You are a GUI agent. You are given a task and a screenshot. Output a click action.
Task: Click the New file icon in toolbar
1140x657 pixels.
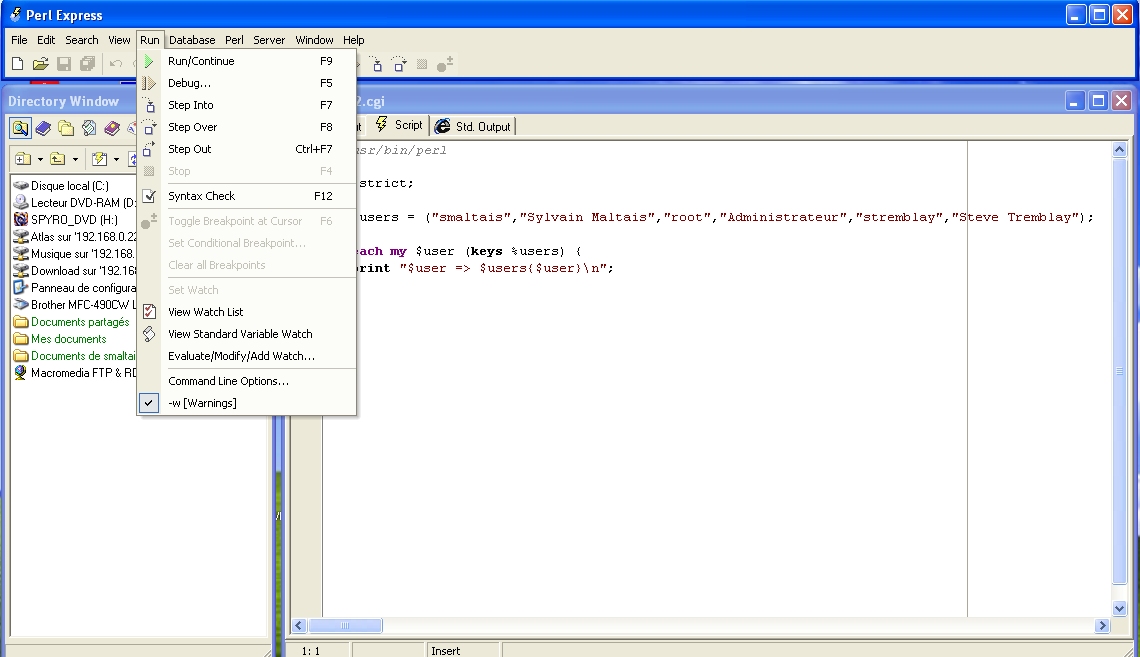[x=17, y=64]
